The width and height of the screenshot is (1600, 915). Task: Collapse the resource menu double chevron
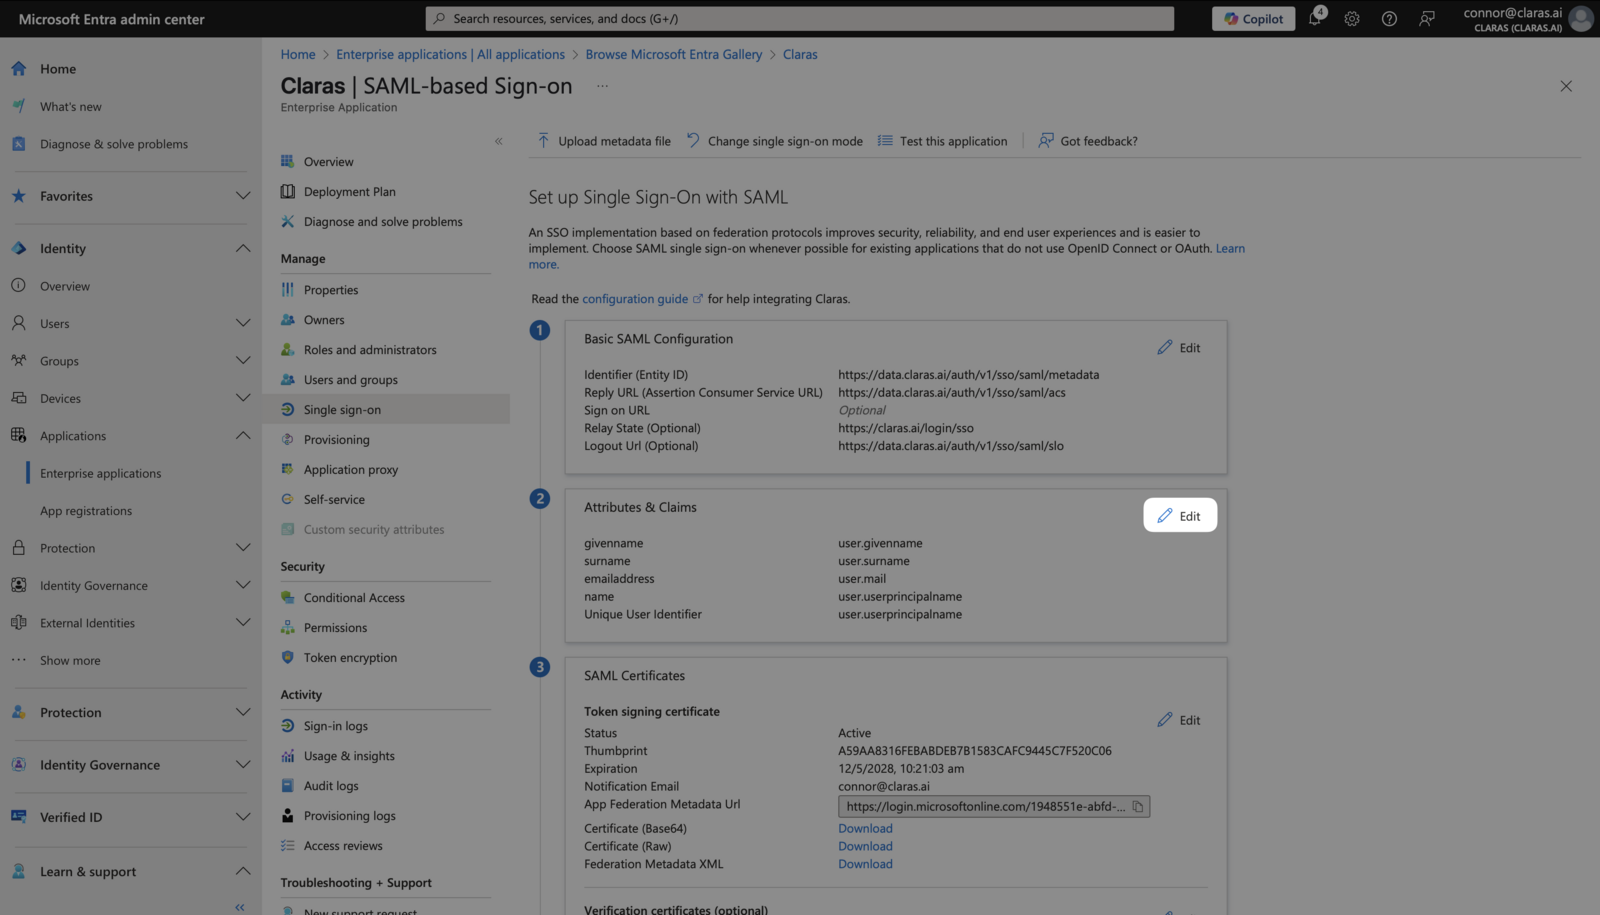[x=498, y=141]
